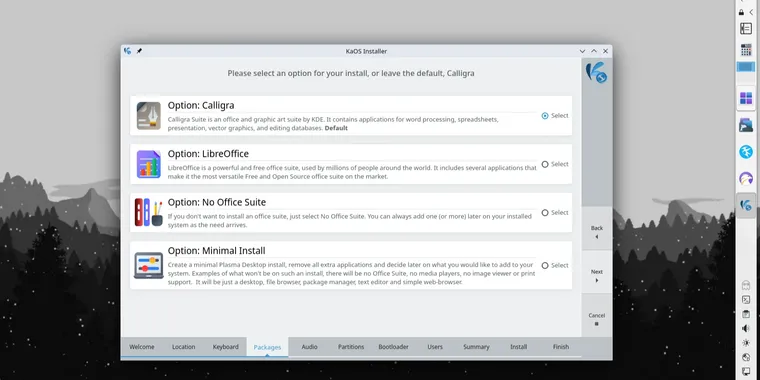Click the KaOS Installer window title text

click(x=366, y=51)
